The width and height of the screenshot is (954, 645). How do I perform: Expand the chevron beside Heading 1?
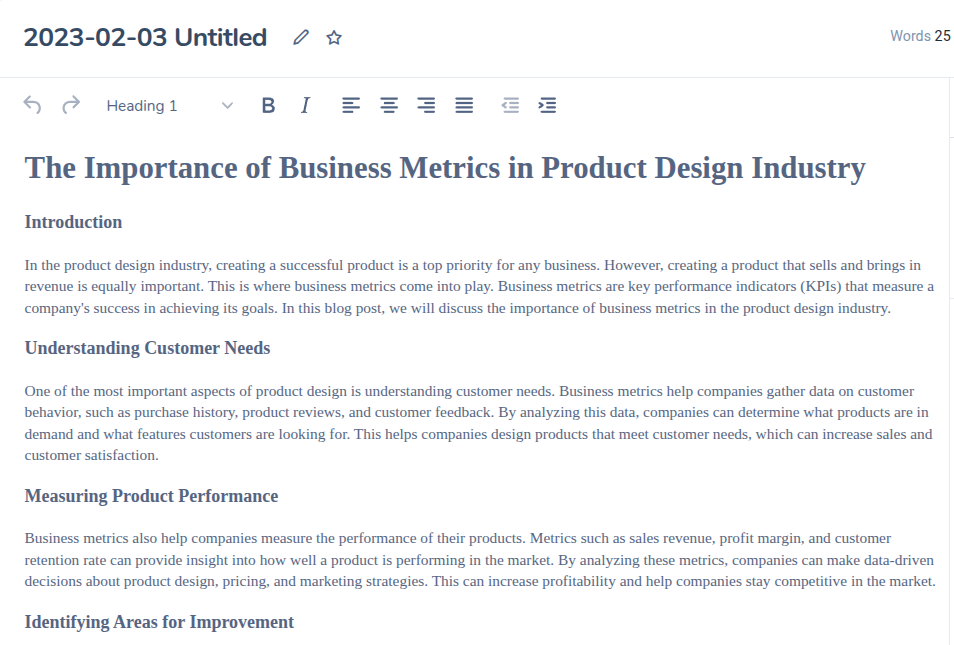227,106
